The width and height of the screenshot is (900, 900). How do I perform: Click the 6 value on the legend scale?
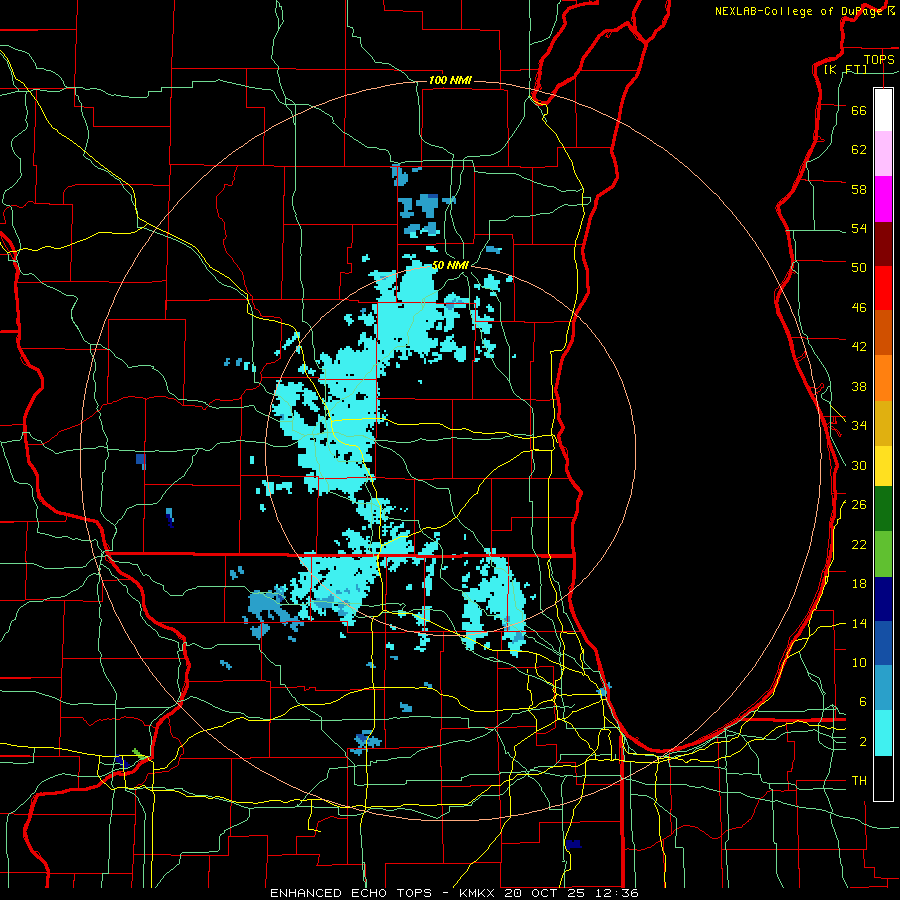tap(863, 702)
